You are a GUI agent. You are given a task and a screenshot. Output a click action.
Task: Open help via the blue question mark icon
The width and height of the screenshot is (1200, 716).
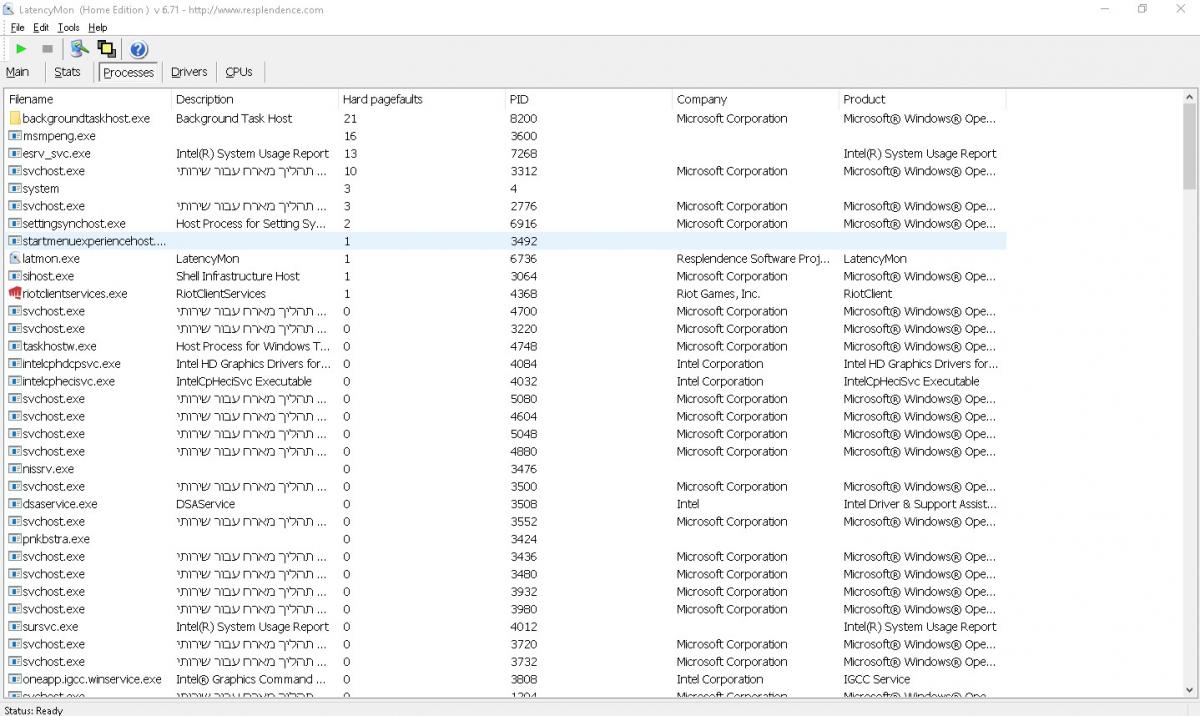pyautogui.click(x=139, y=49)
